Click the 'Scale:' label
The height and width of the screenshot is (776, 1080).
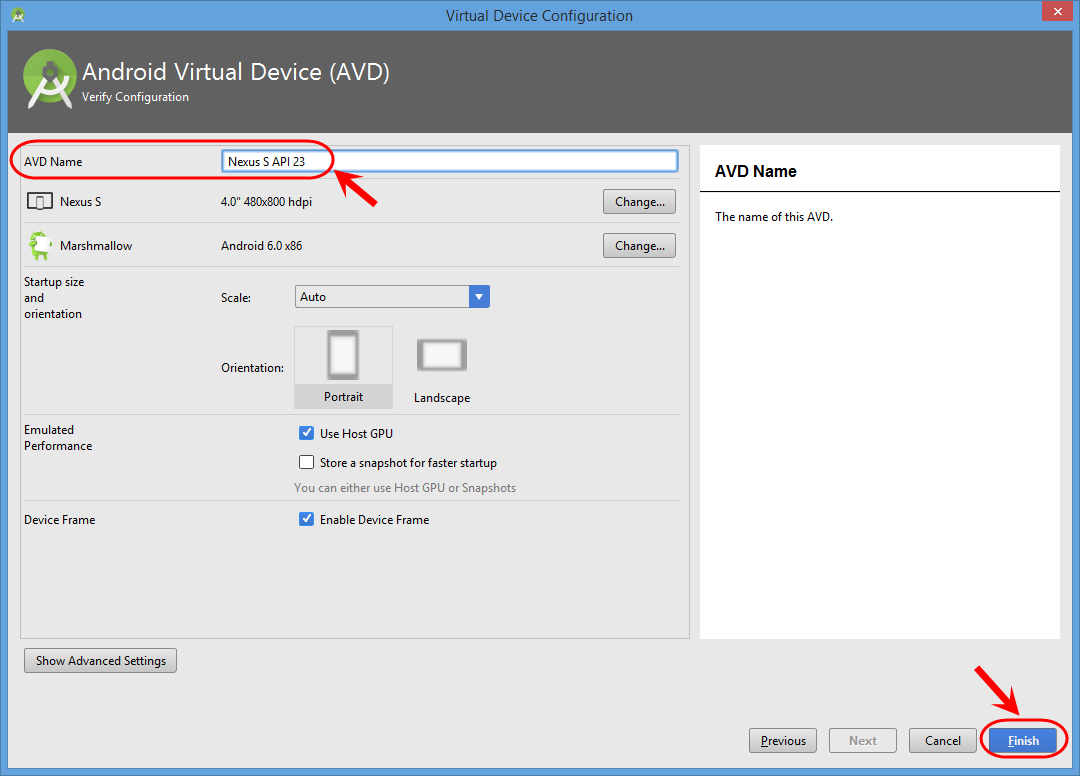click(x=236, y=297)
